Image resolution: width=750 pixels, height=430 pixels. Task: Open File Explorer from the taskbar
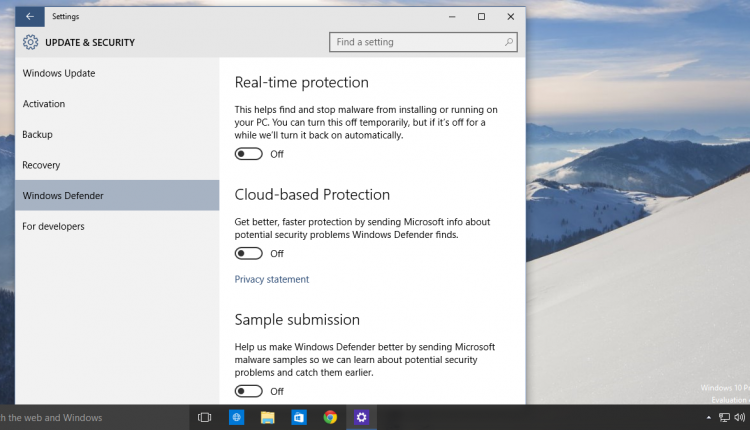(267, 418)
